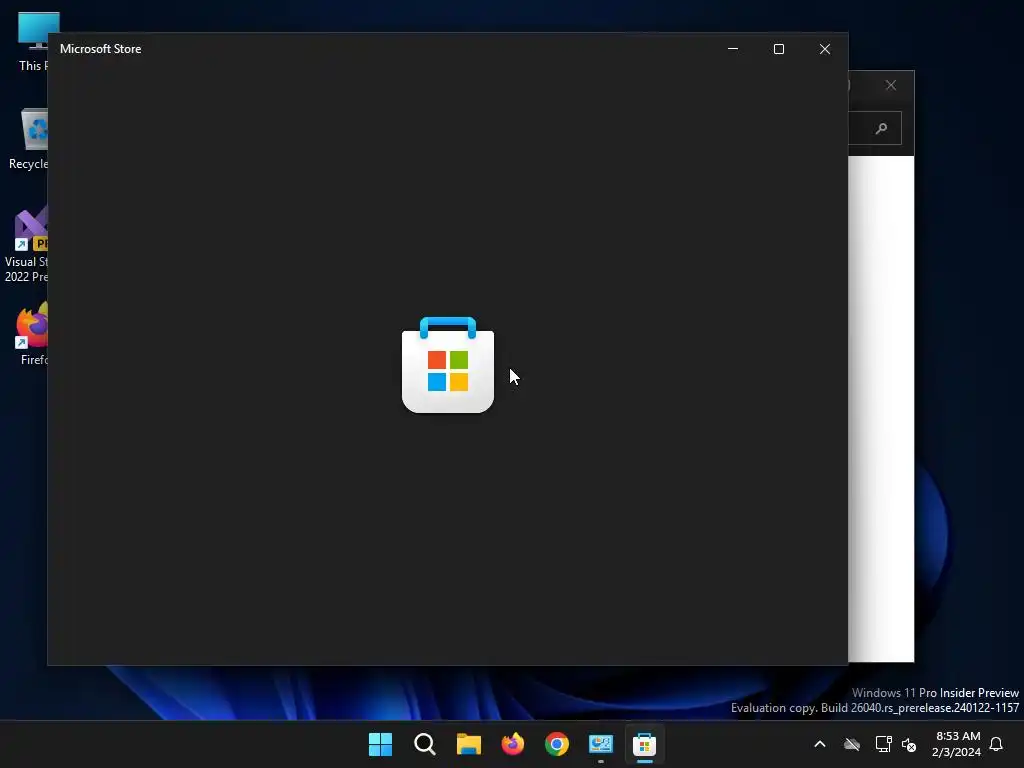Select the Visual Studio 2022 Preview shortcut
Screen dimensions: 1024x768
coord(26,244)
